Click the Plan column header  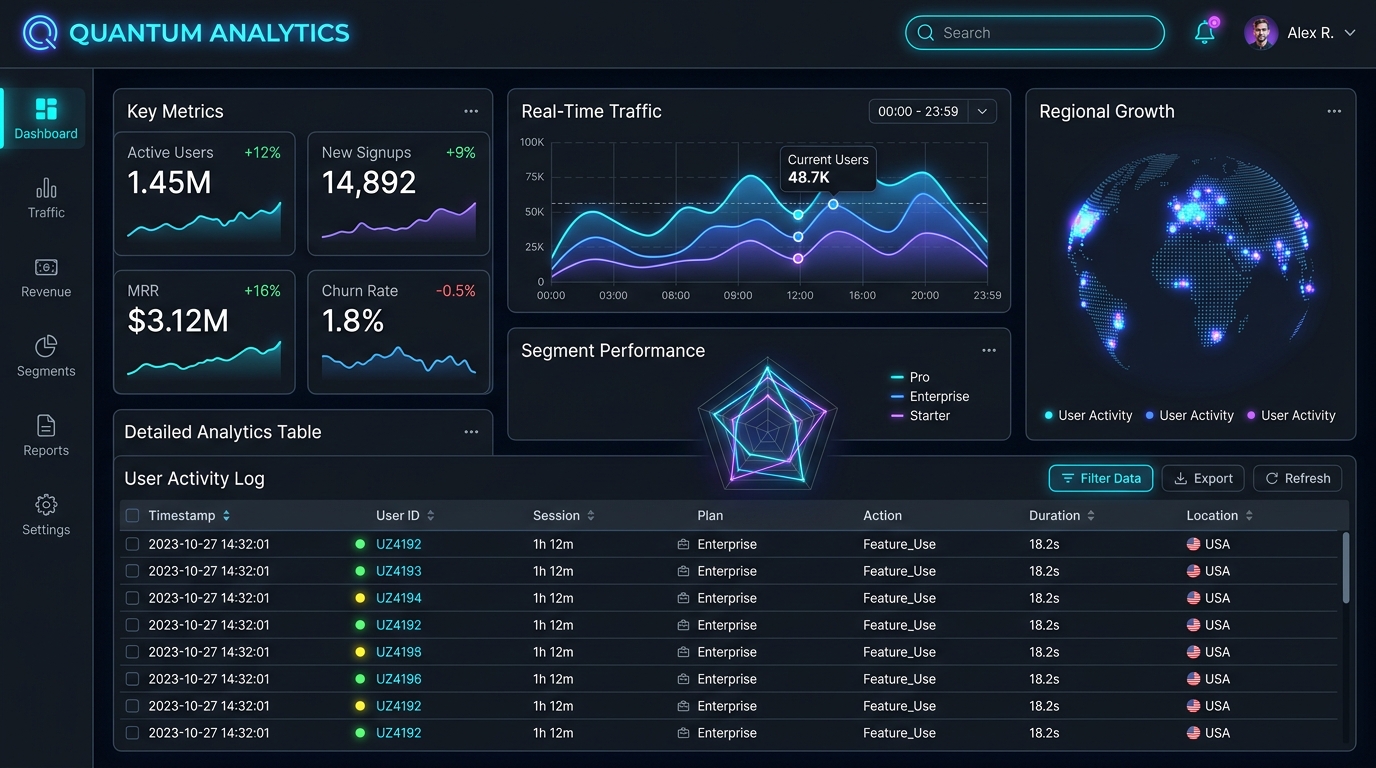(x=710, y=516)
